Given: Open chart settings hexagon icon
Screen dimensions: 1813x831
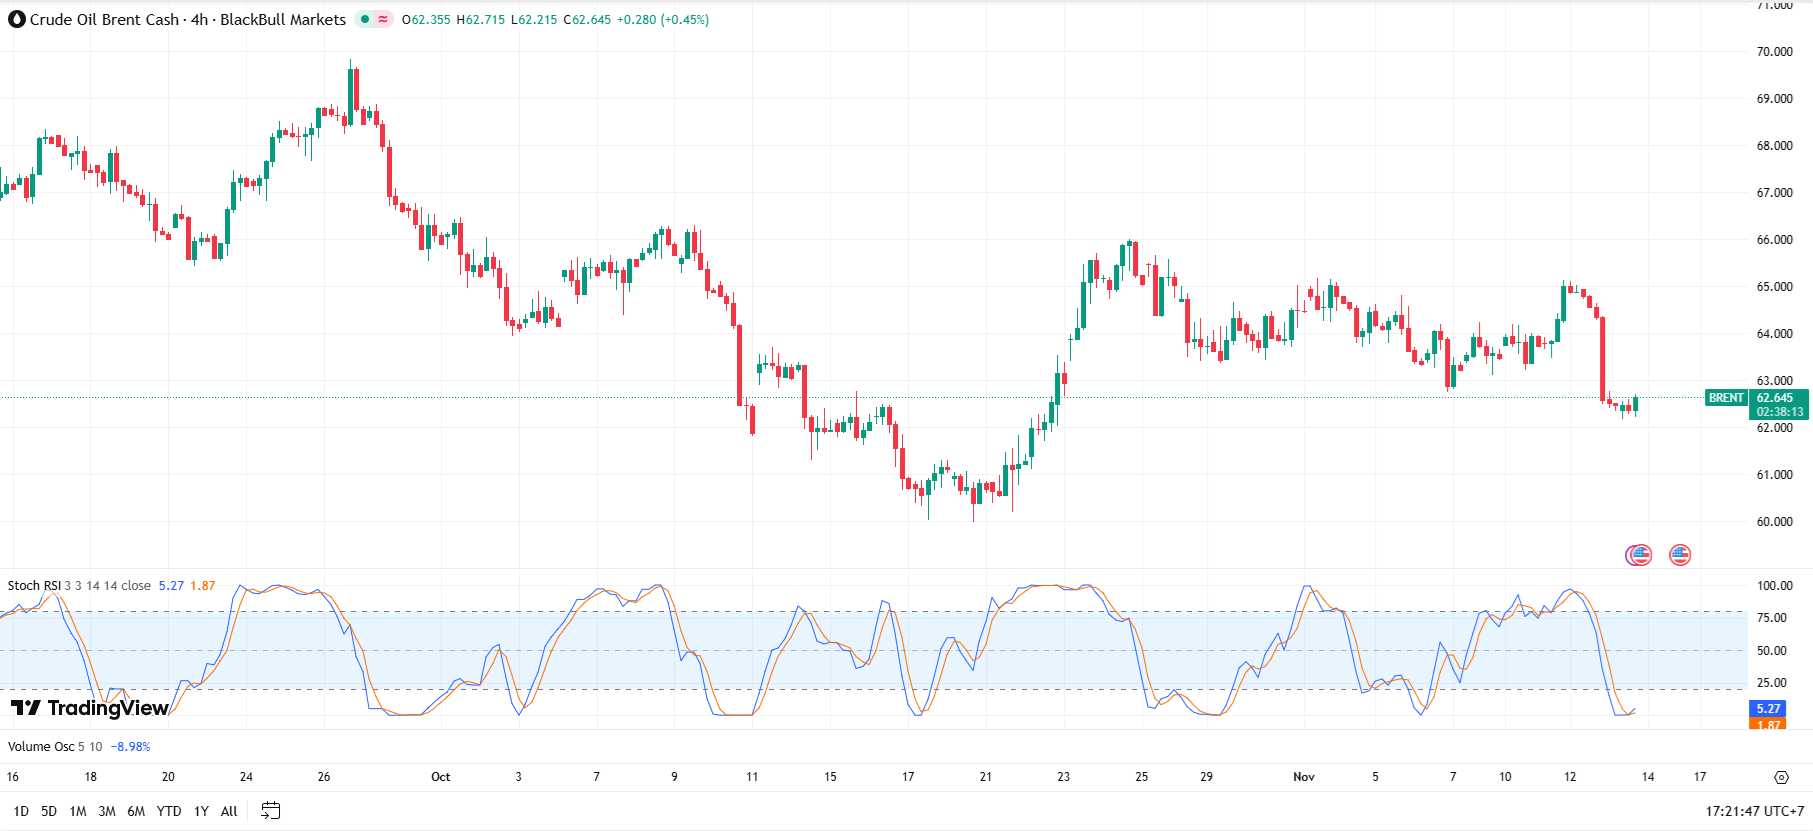Looking at the screenshot, I should pos(1781,777).
